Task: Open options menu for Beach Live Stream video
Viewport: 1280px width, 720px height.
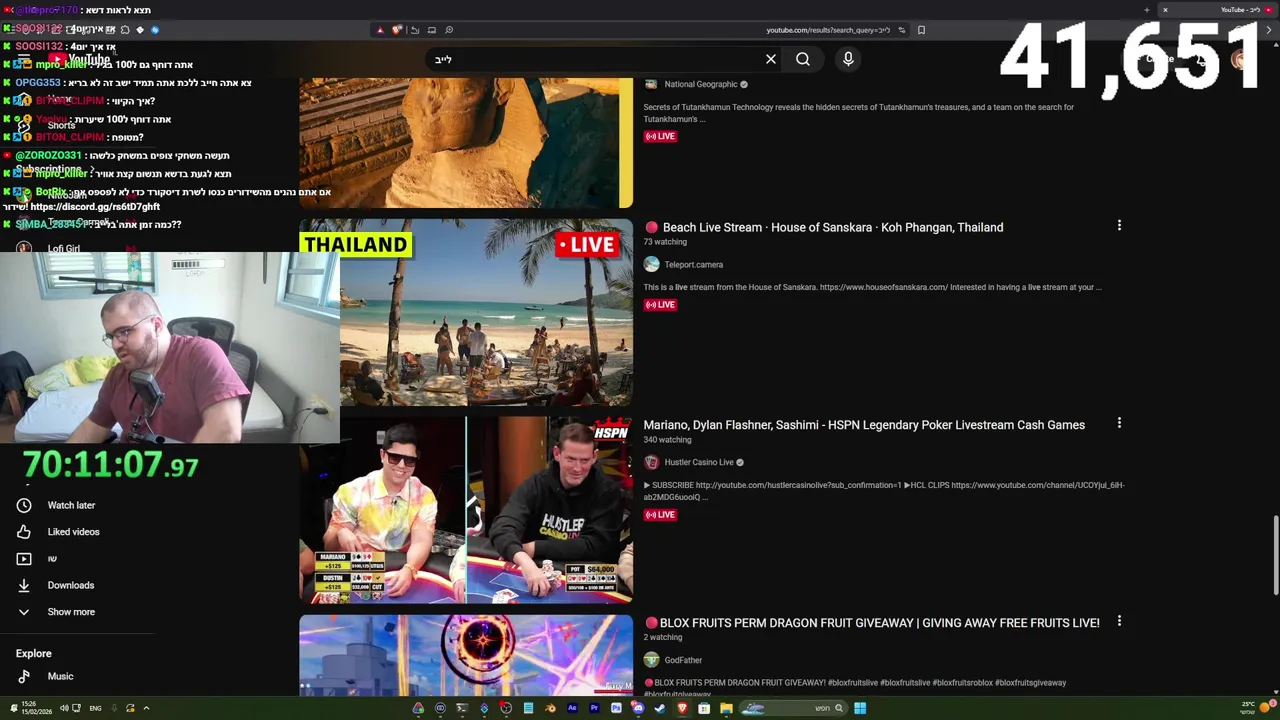Action: [1119, 226]
